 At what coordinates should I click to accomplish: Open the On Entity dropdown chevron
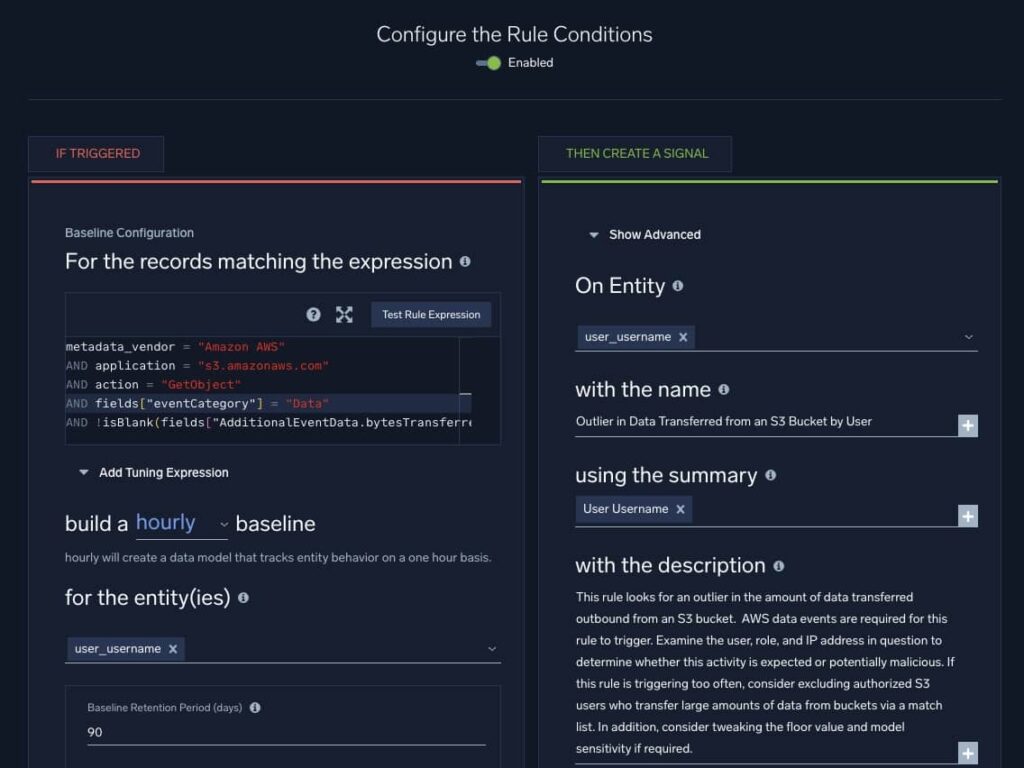(968, 337)
